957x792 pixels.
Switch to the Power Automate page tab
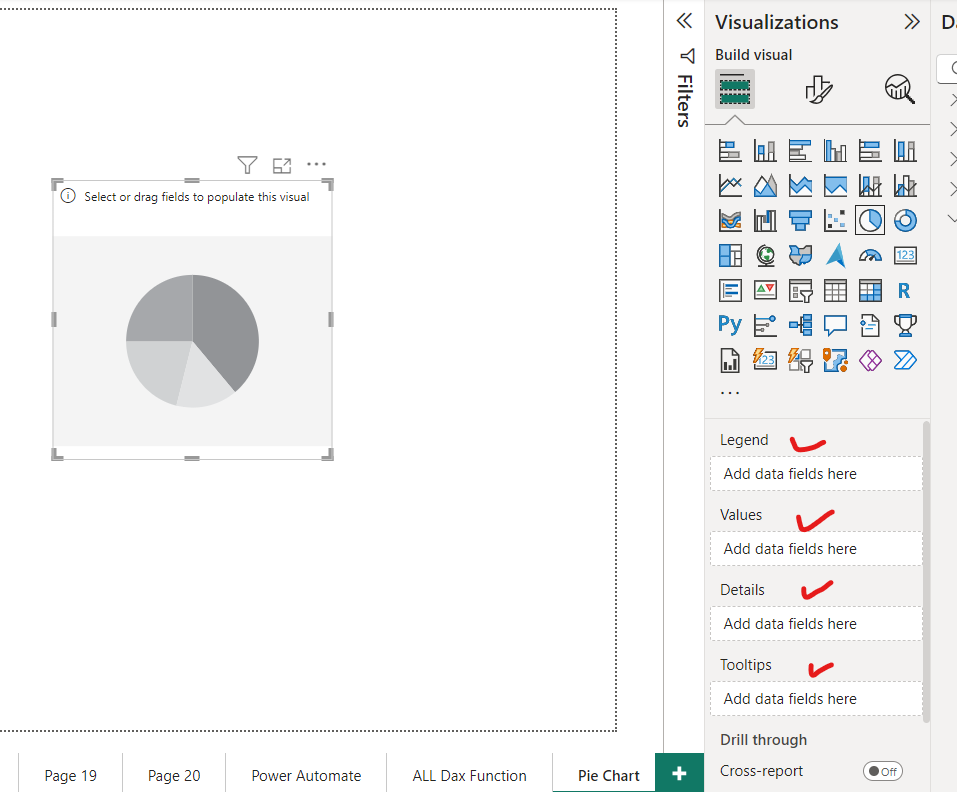pos(305,775)
